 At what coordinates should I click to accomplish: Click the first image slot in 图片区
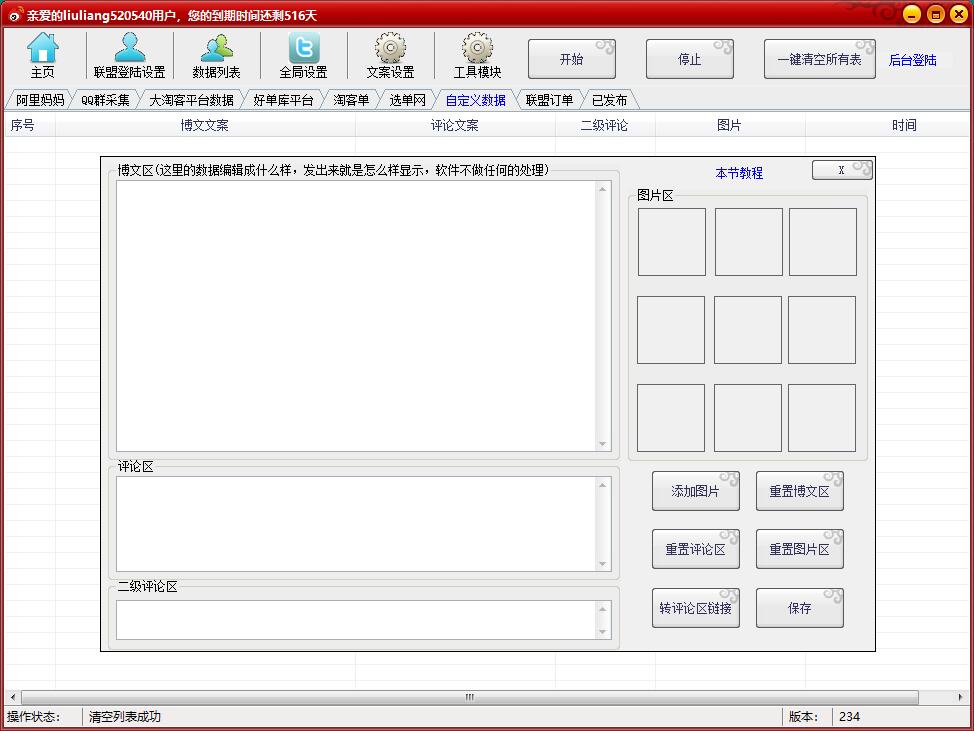coord(671,242)
